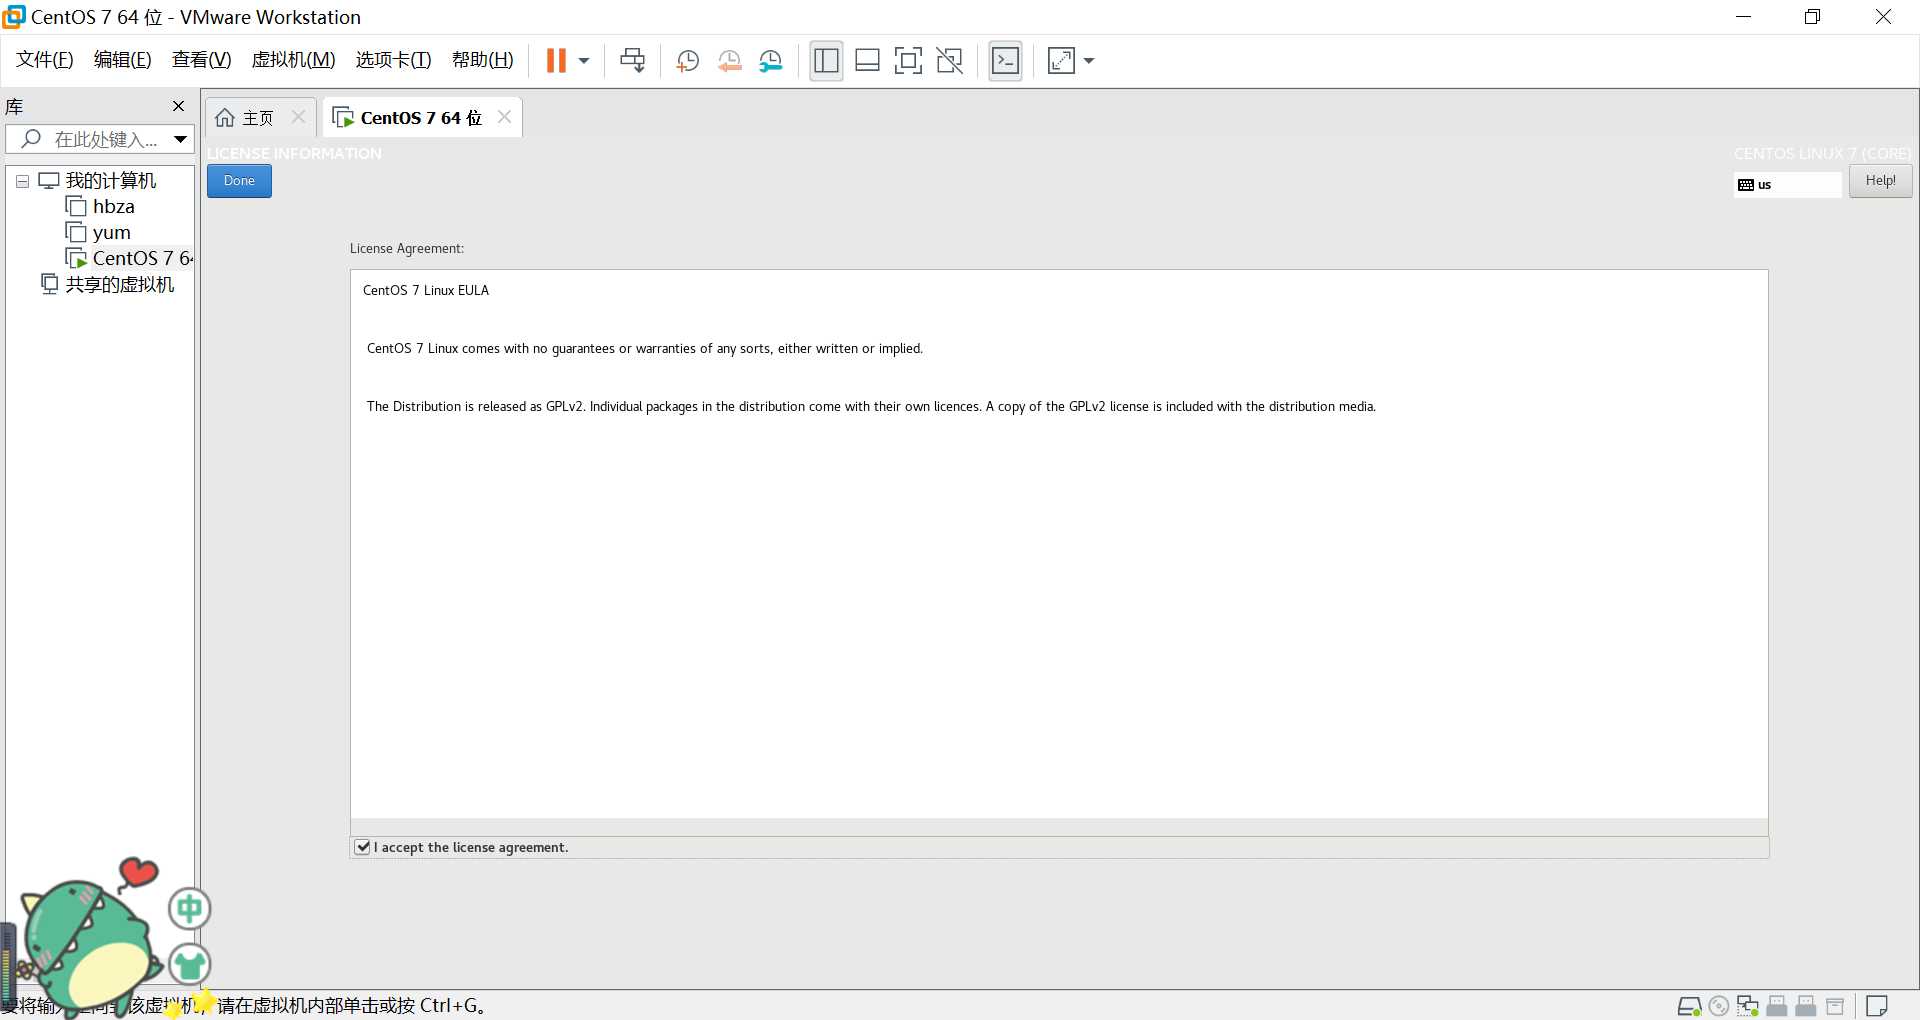Open the 查看(V) menu
Image resolution: width=1920 pixels, height=1020 pixels.
coord(201,60)
